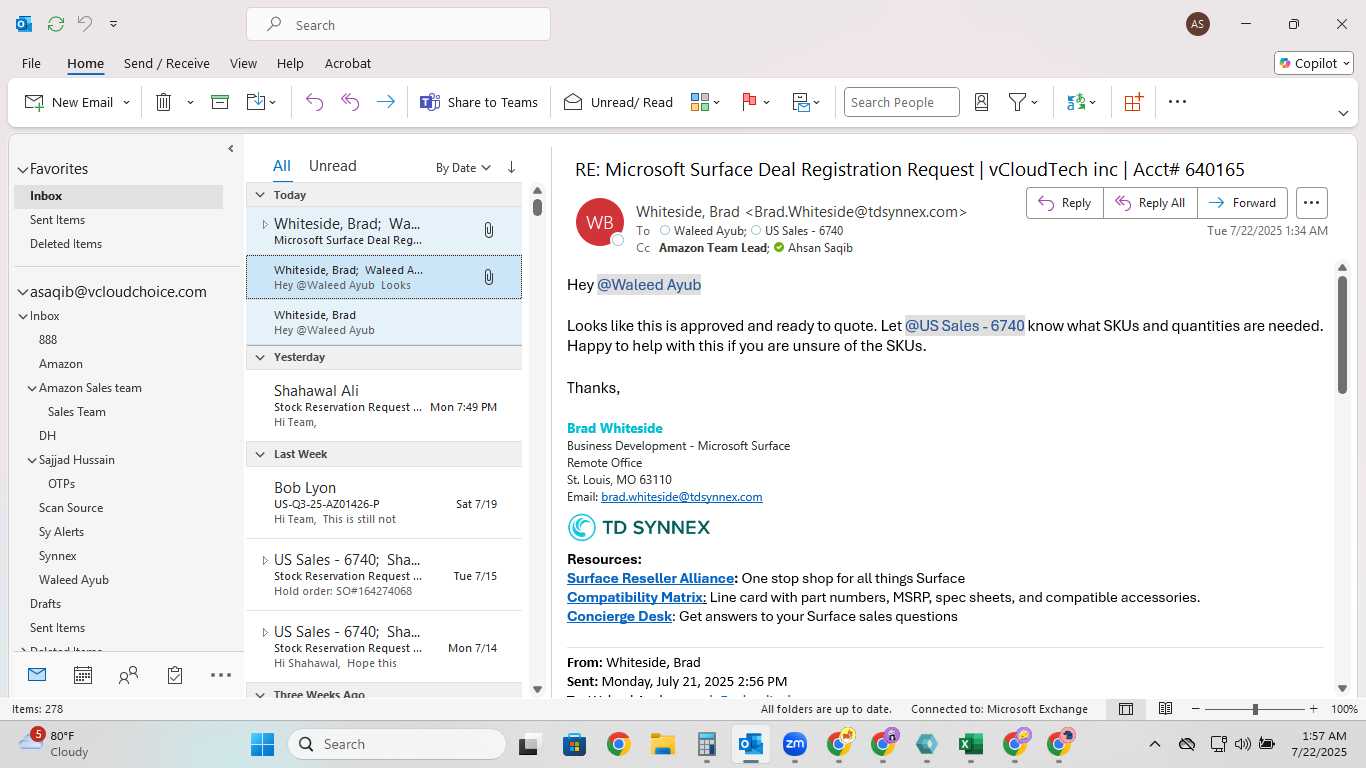Open the Send / Receive tab
Image resolution: width=1366 pixels, height=768 pixels.
point(167,63)
